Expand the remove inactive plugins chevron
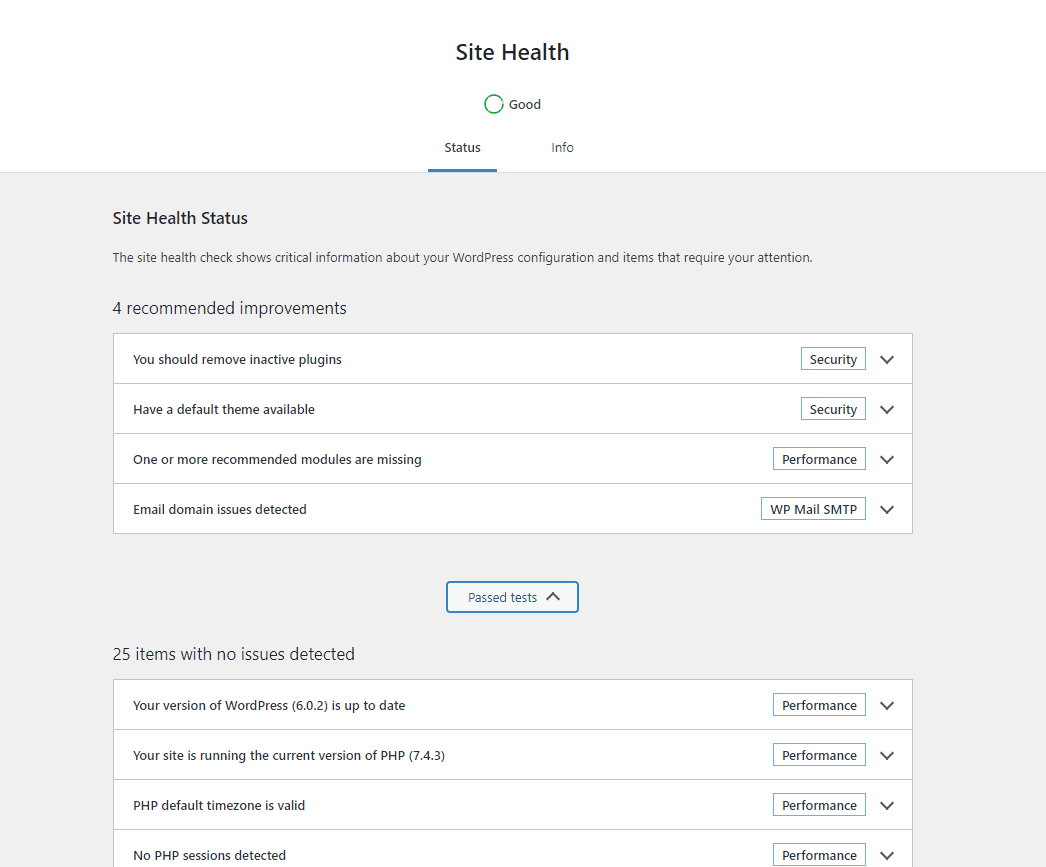The width and height of the screenshot is (1046, 867). point(887,359)
